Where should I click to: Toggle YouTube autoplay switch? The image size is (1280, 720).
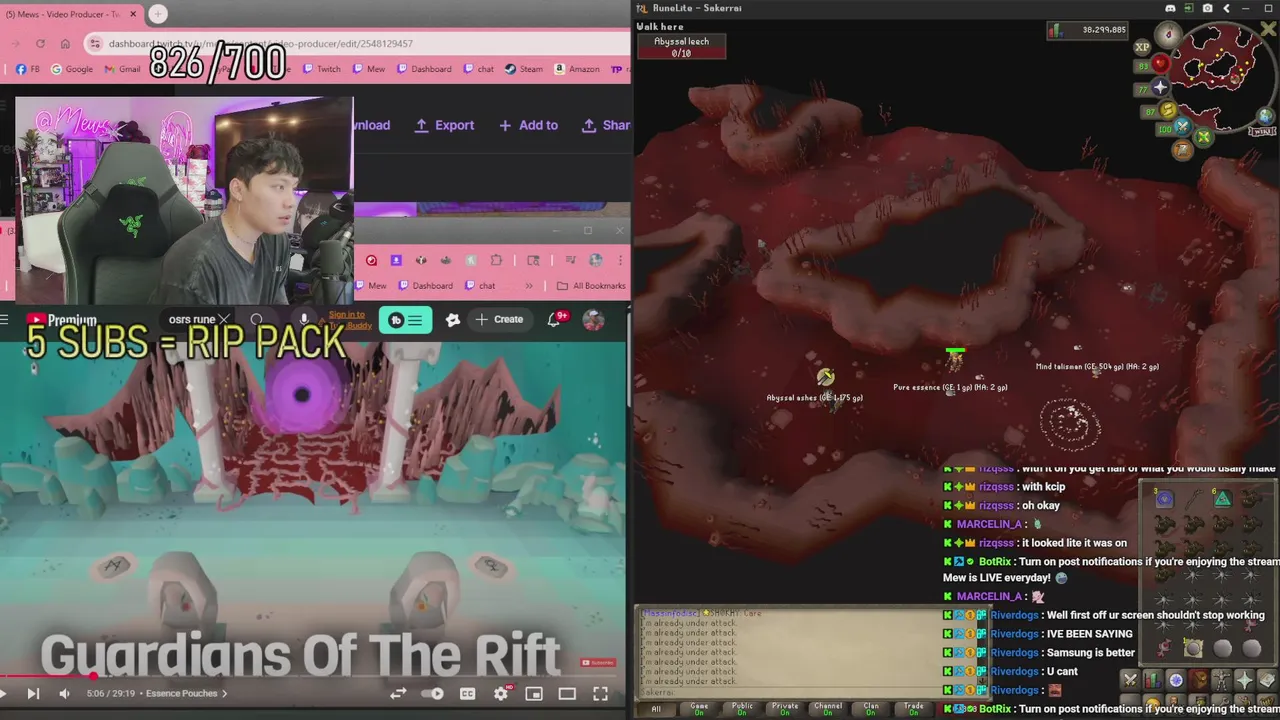pos(432,693)
